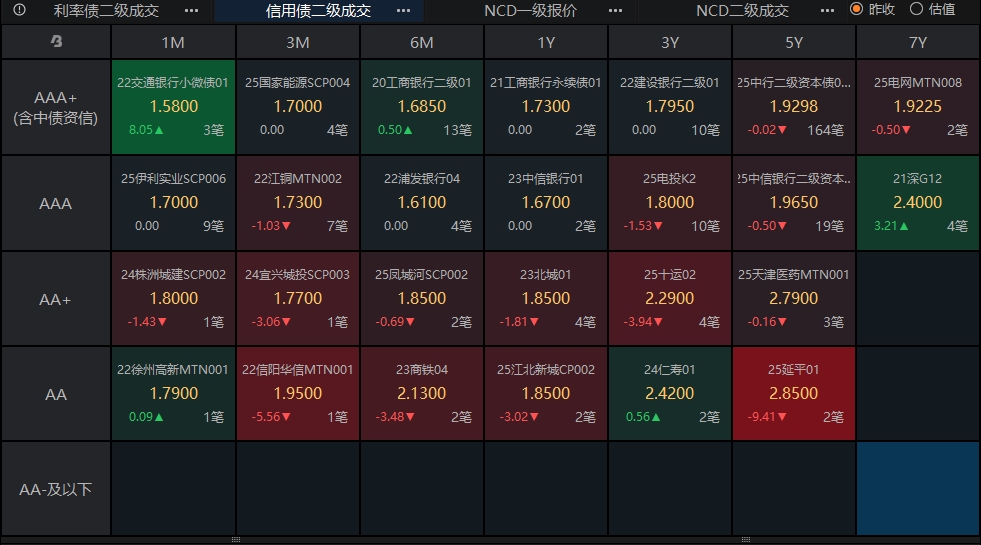981x545 pixels.
Task: Select the AAA+(含中债资信) rating row header
Action: tap(56, 107)
